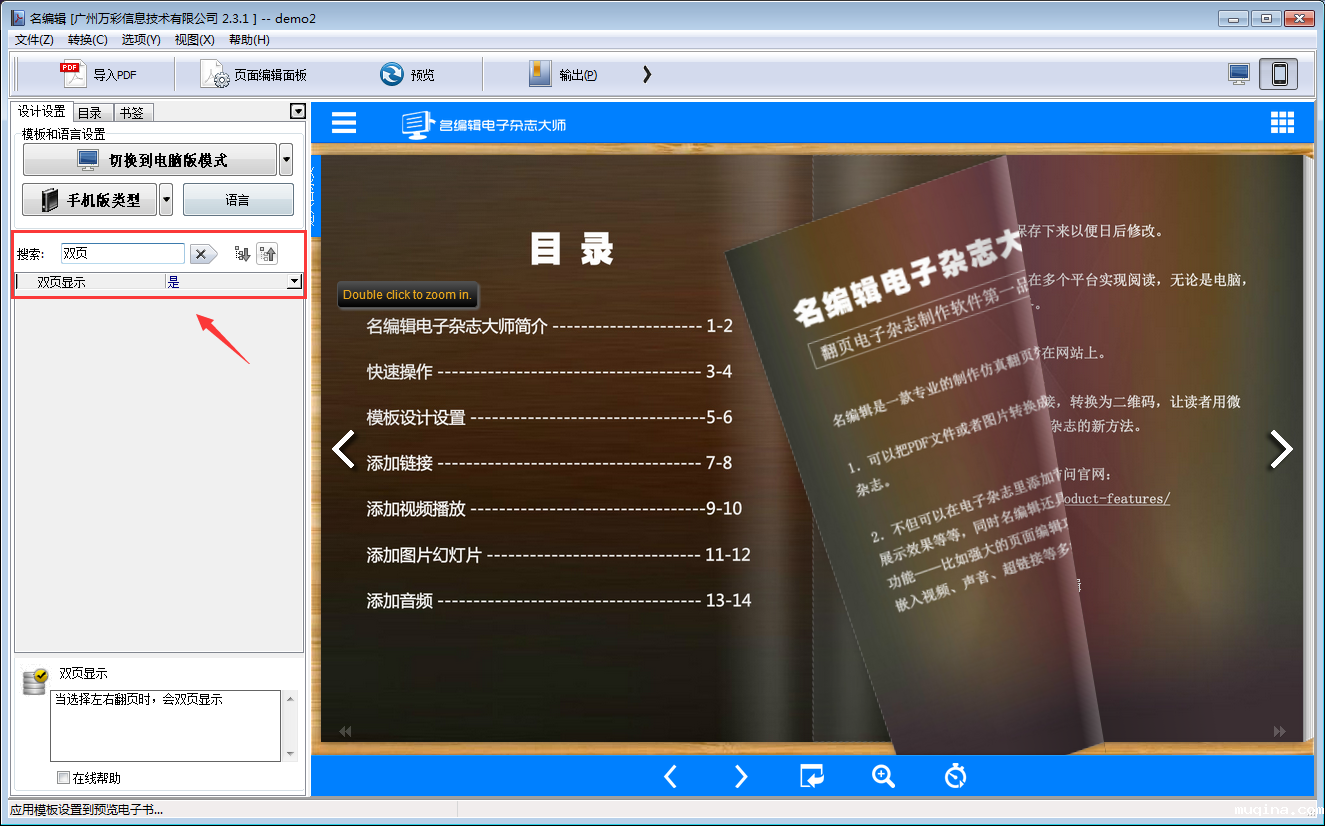Start auto flip timer icon
The image size is (1325, 826).
pos(955,776)
